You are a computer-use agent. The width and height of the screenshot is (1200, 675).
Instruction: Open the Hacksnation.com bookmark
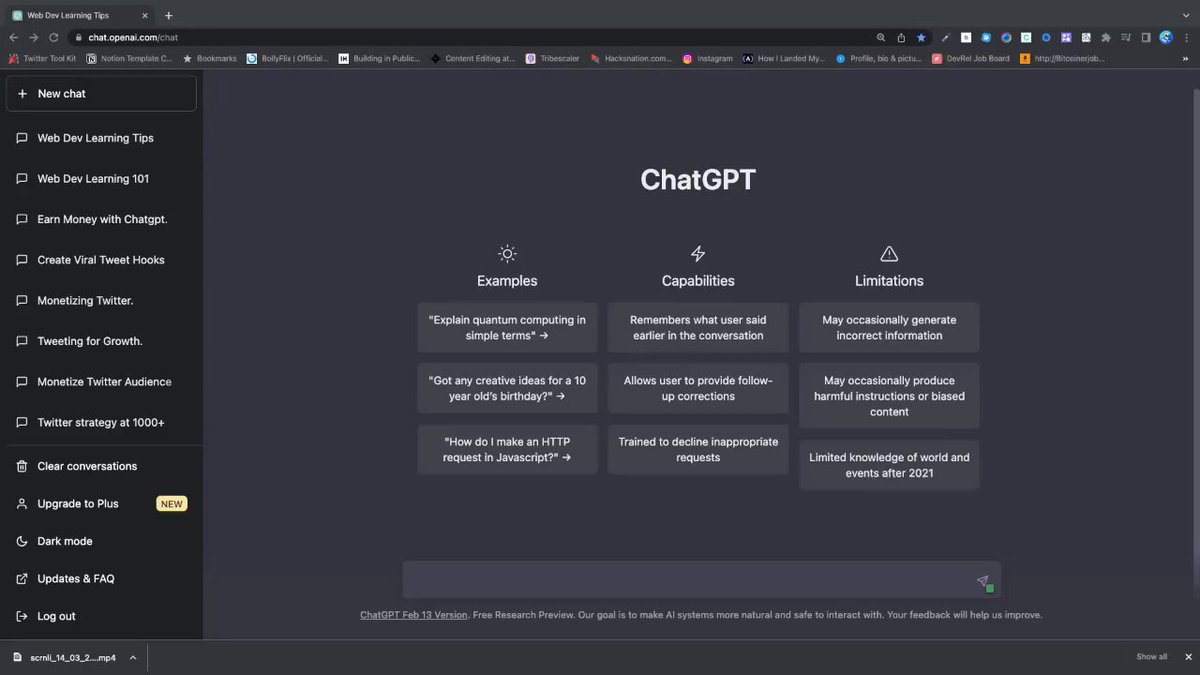coord(631,58)
